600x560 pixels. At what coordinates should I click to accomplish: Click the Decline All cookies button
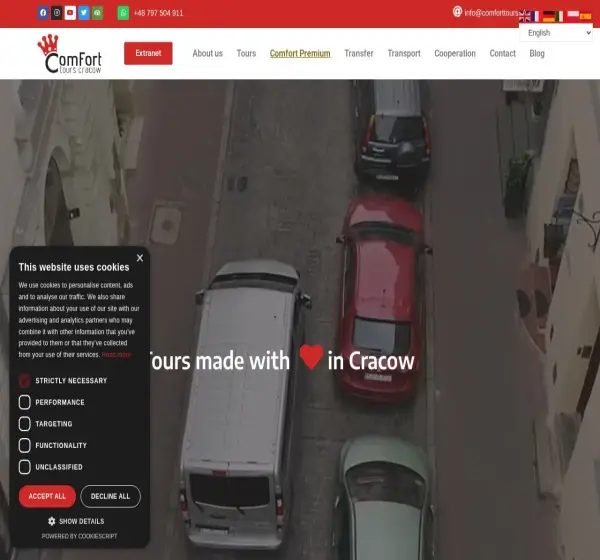[x=111, y=496]
